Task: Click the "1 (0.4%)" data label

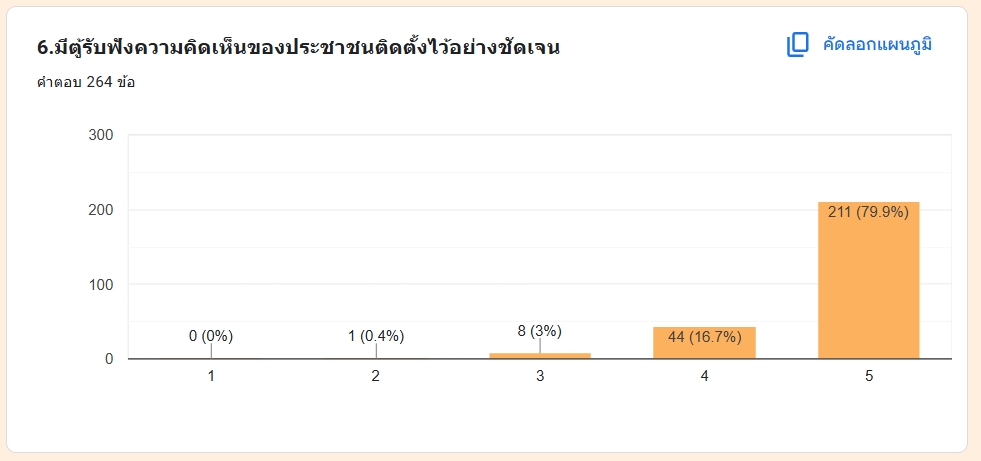Action: [x=376, y=336]
